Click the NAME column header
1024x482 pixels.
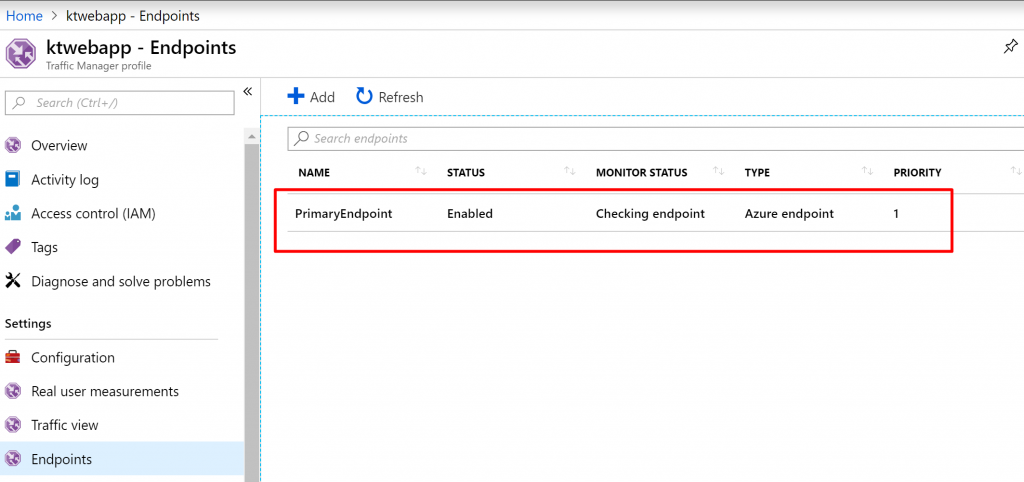(314, 173)
